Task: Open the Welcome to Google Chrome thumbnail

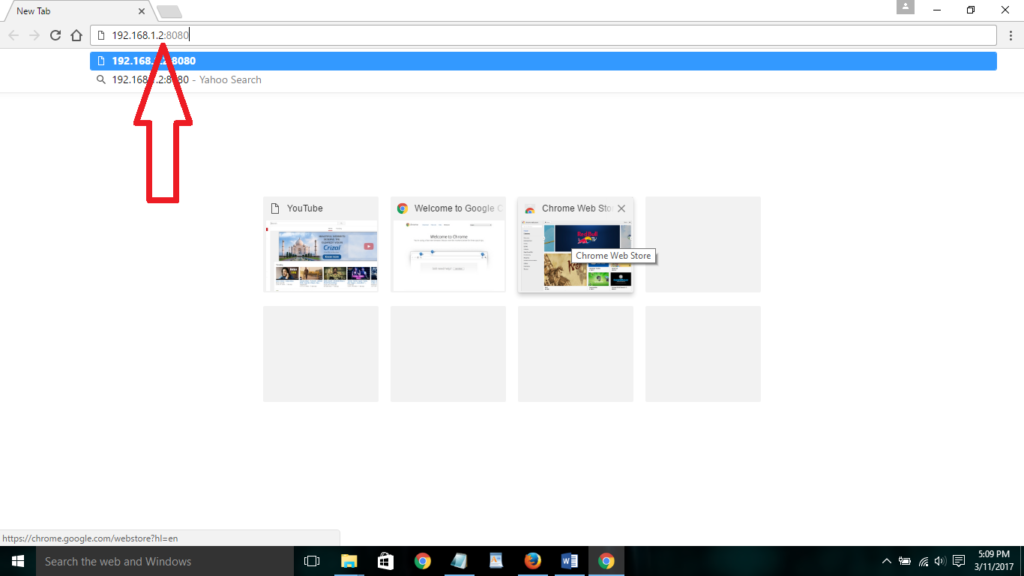Action: [448, 244]
